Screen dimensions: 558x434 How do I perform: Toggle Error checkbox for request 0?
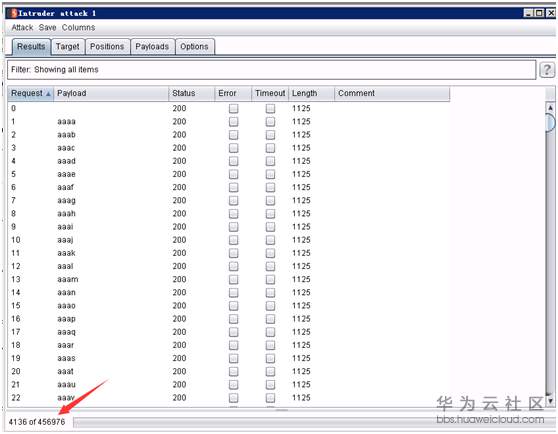233,108
